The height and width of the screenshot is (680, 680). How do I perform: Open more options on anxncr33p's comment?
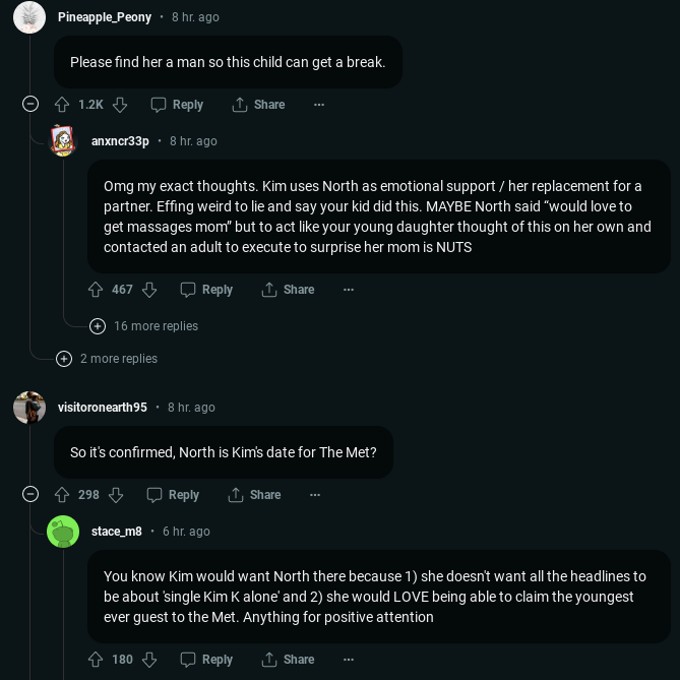click(x=349, y=290)
